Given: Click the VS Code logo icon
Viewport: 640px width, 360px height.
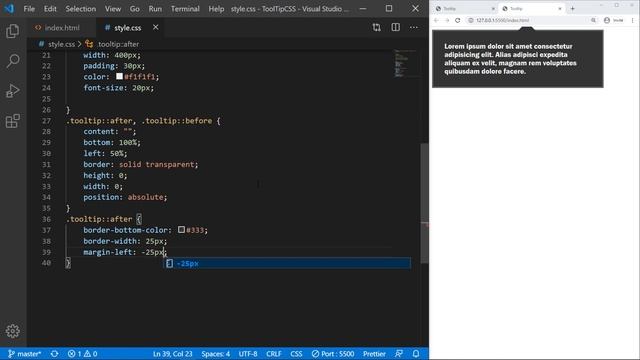Looking at the screenshot, I should [x=9, y=9].
